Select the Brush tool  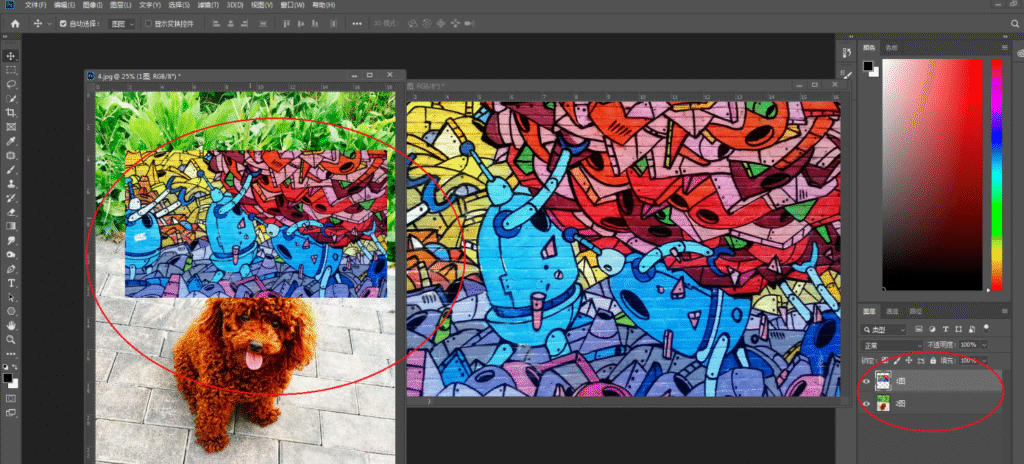(x=11, y=170)
